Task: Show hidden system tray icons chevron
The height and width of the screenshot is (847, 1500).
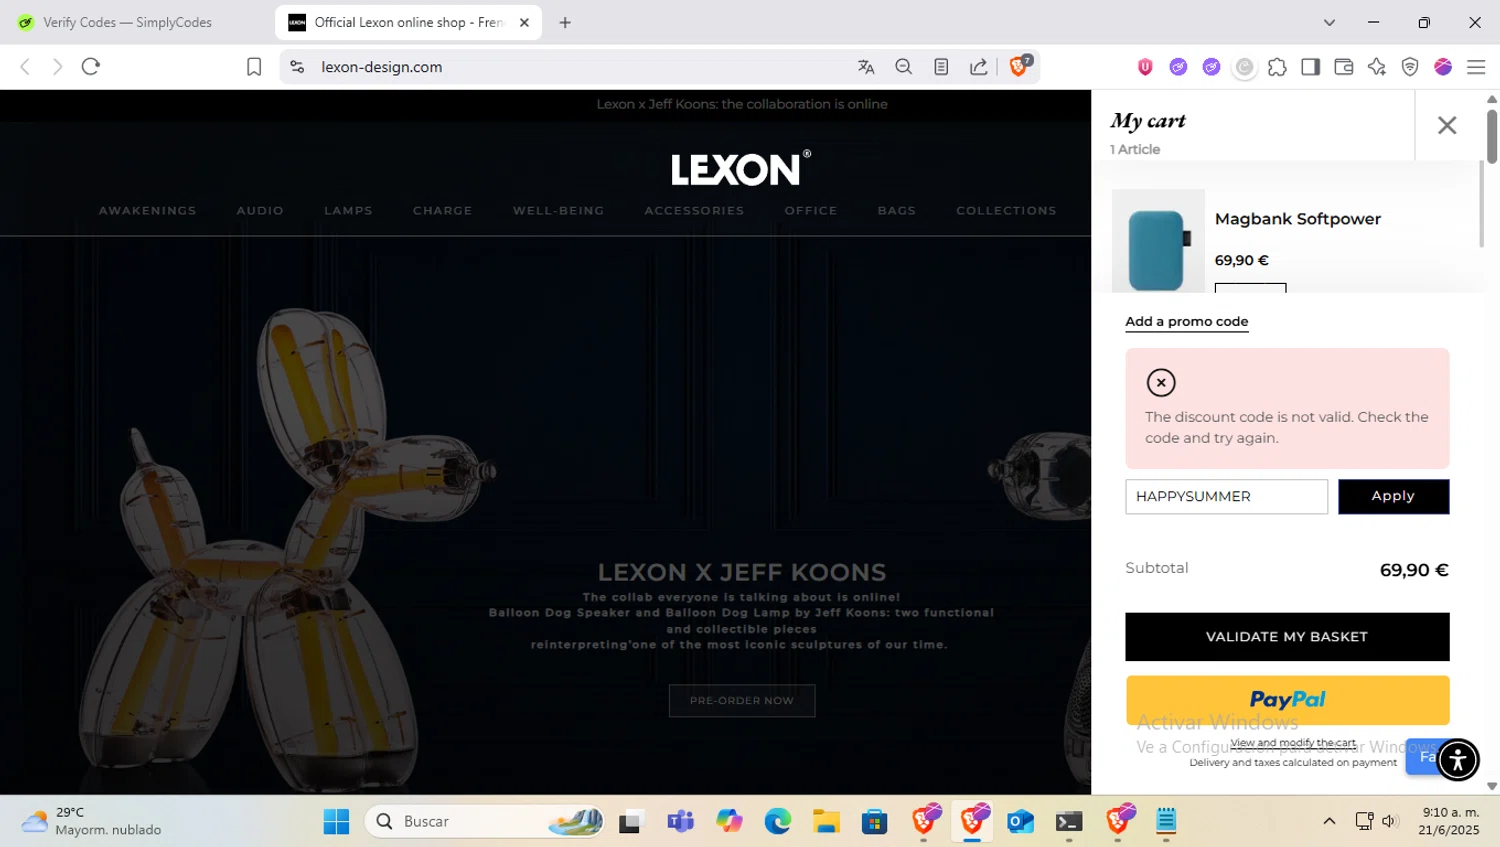Action: (1329, 821)
